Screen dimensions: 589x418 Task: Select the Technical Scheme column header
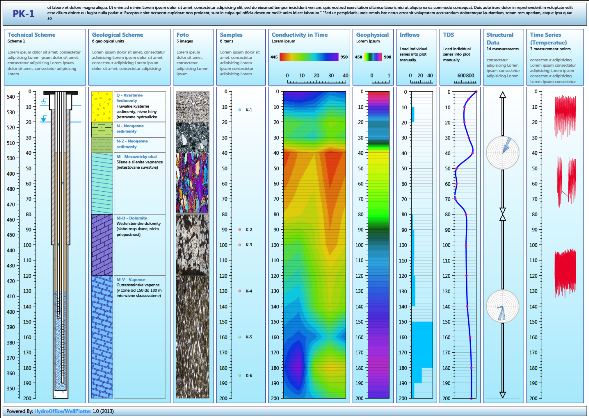tap(32, 35)
